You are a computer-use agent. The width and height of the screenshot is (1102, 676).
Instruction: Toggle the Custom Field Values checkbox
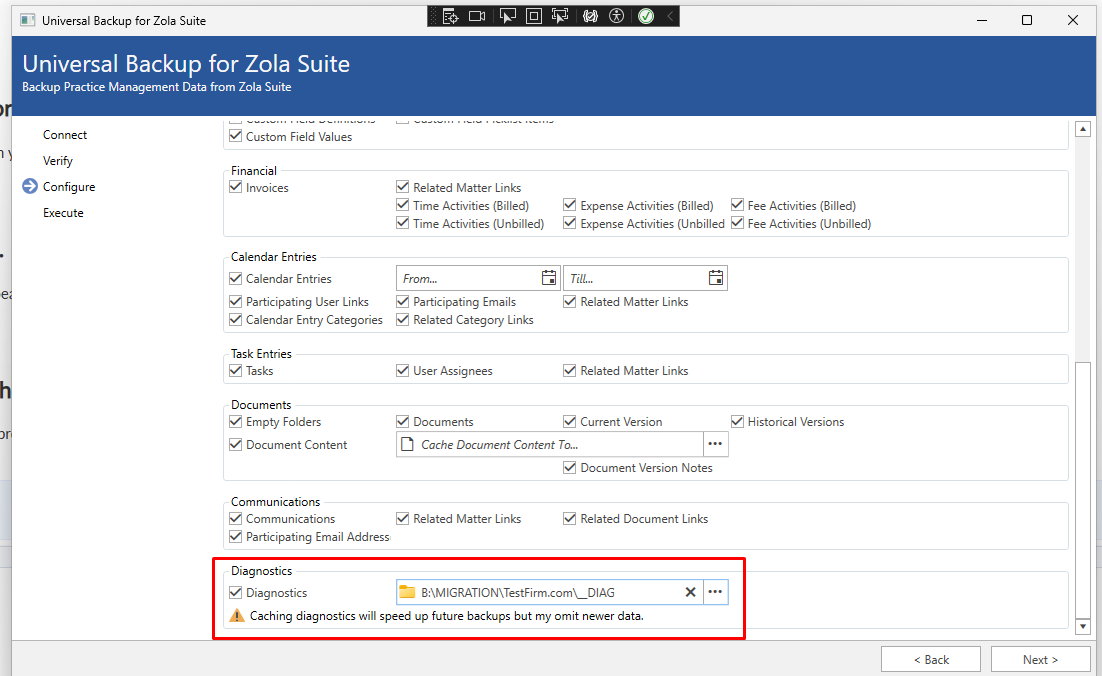pyautogui.click(x=236, y=136)
